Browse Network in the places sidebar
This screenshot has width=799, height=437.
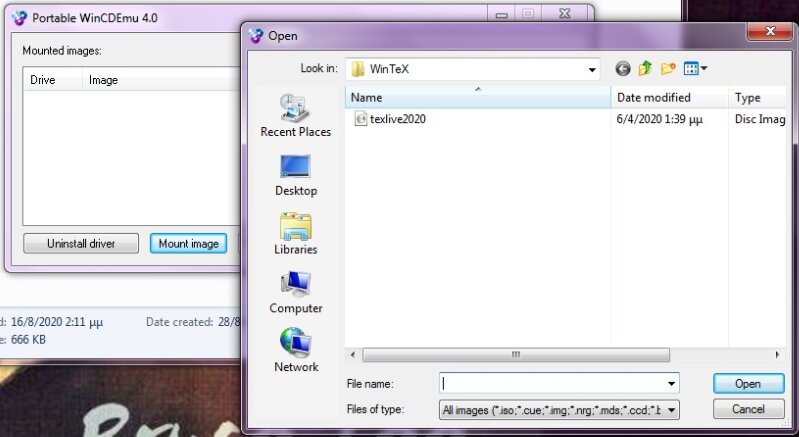(x=296, y=351)
